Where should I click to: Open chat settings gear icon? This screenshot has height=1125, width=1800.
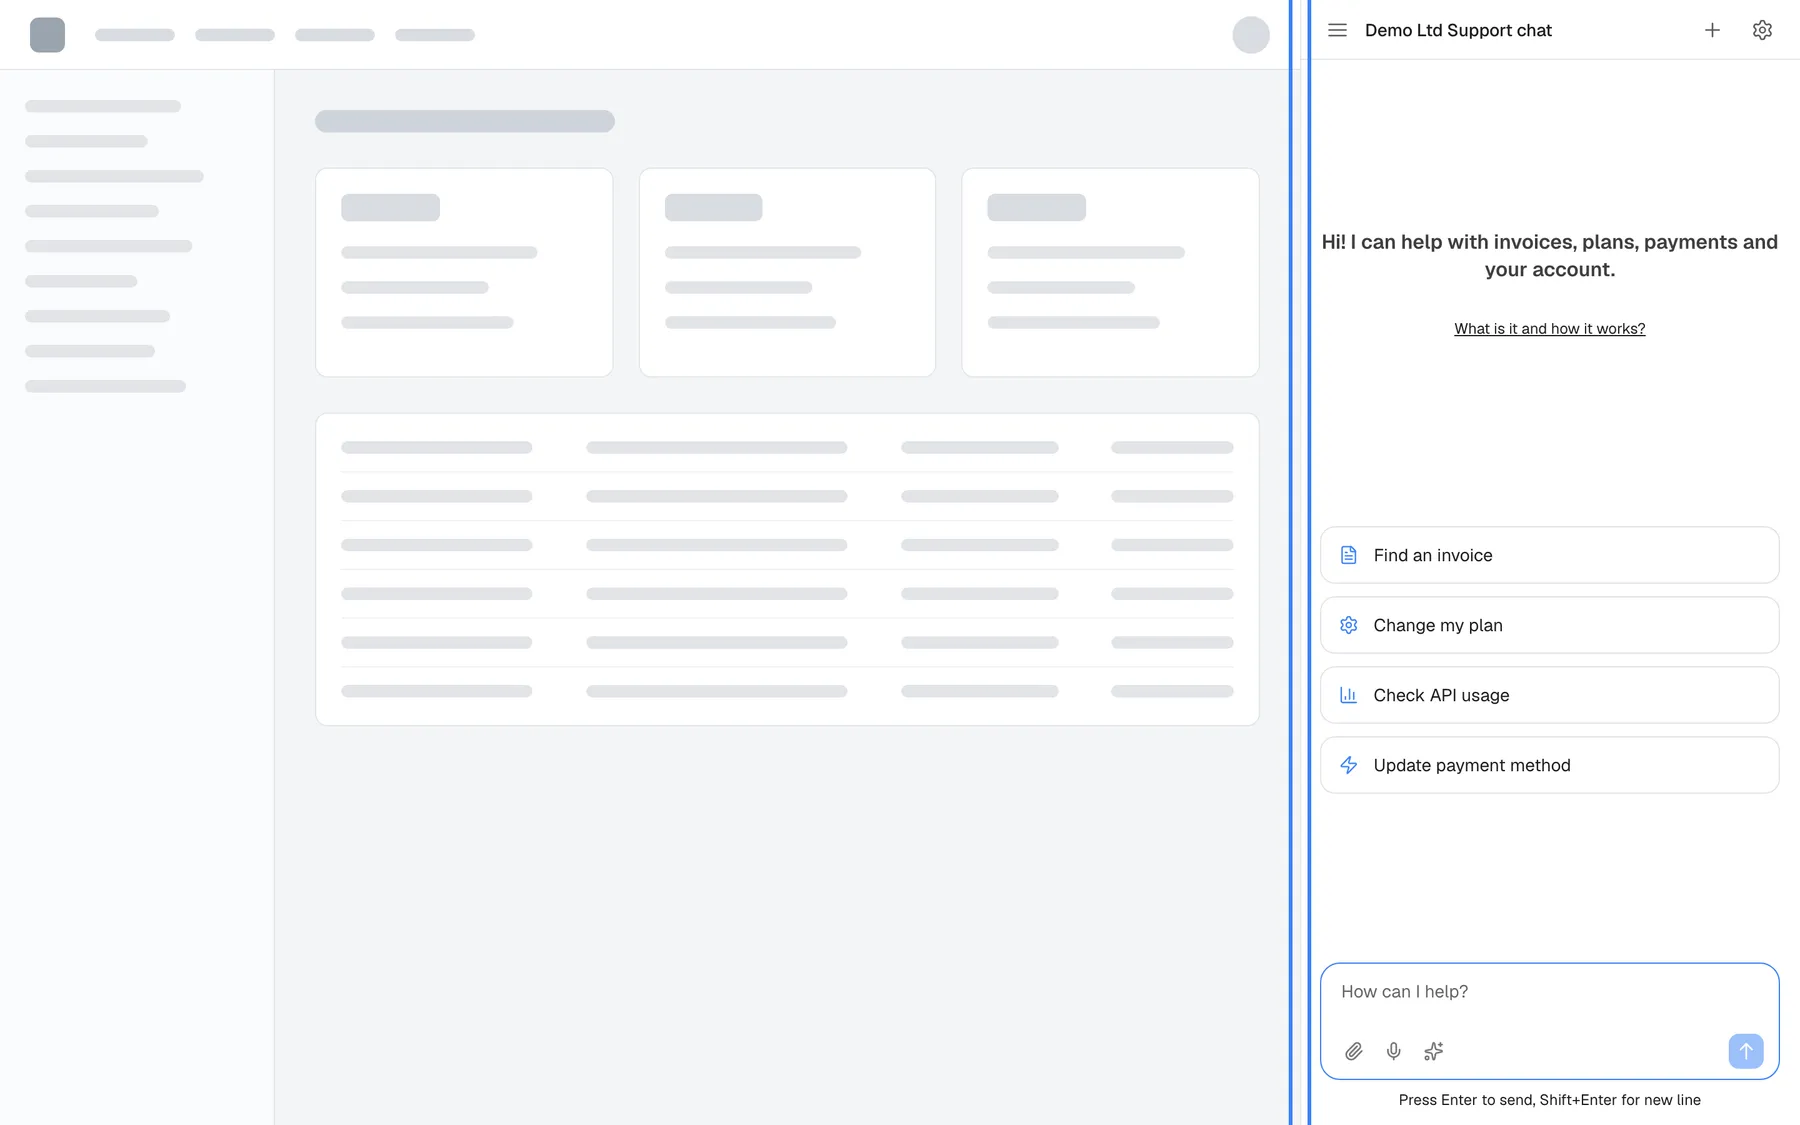point(1762,30)
